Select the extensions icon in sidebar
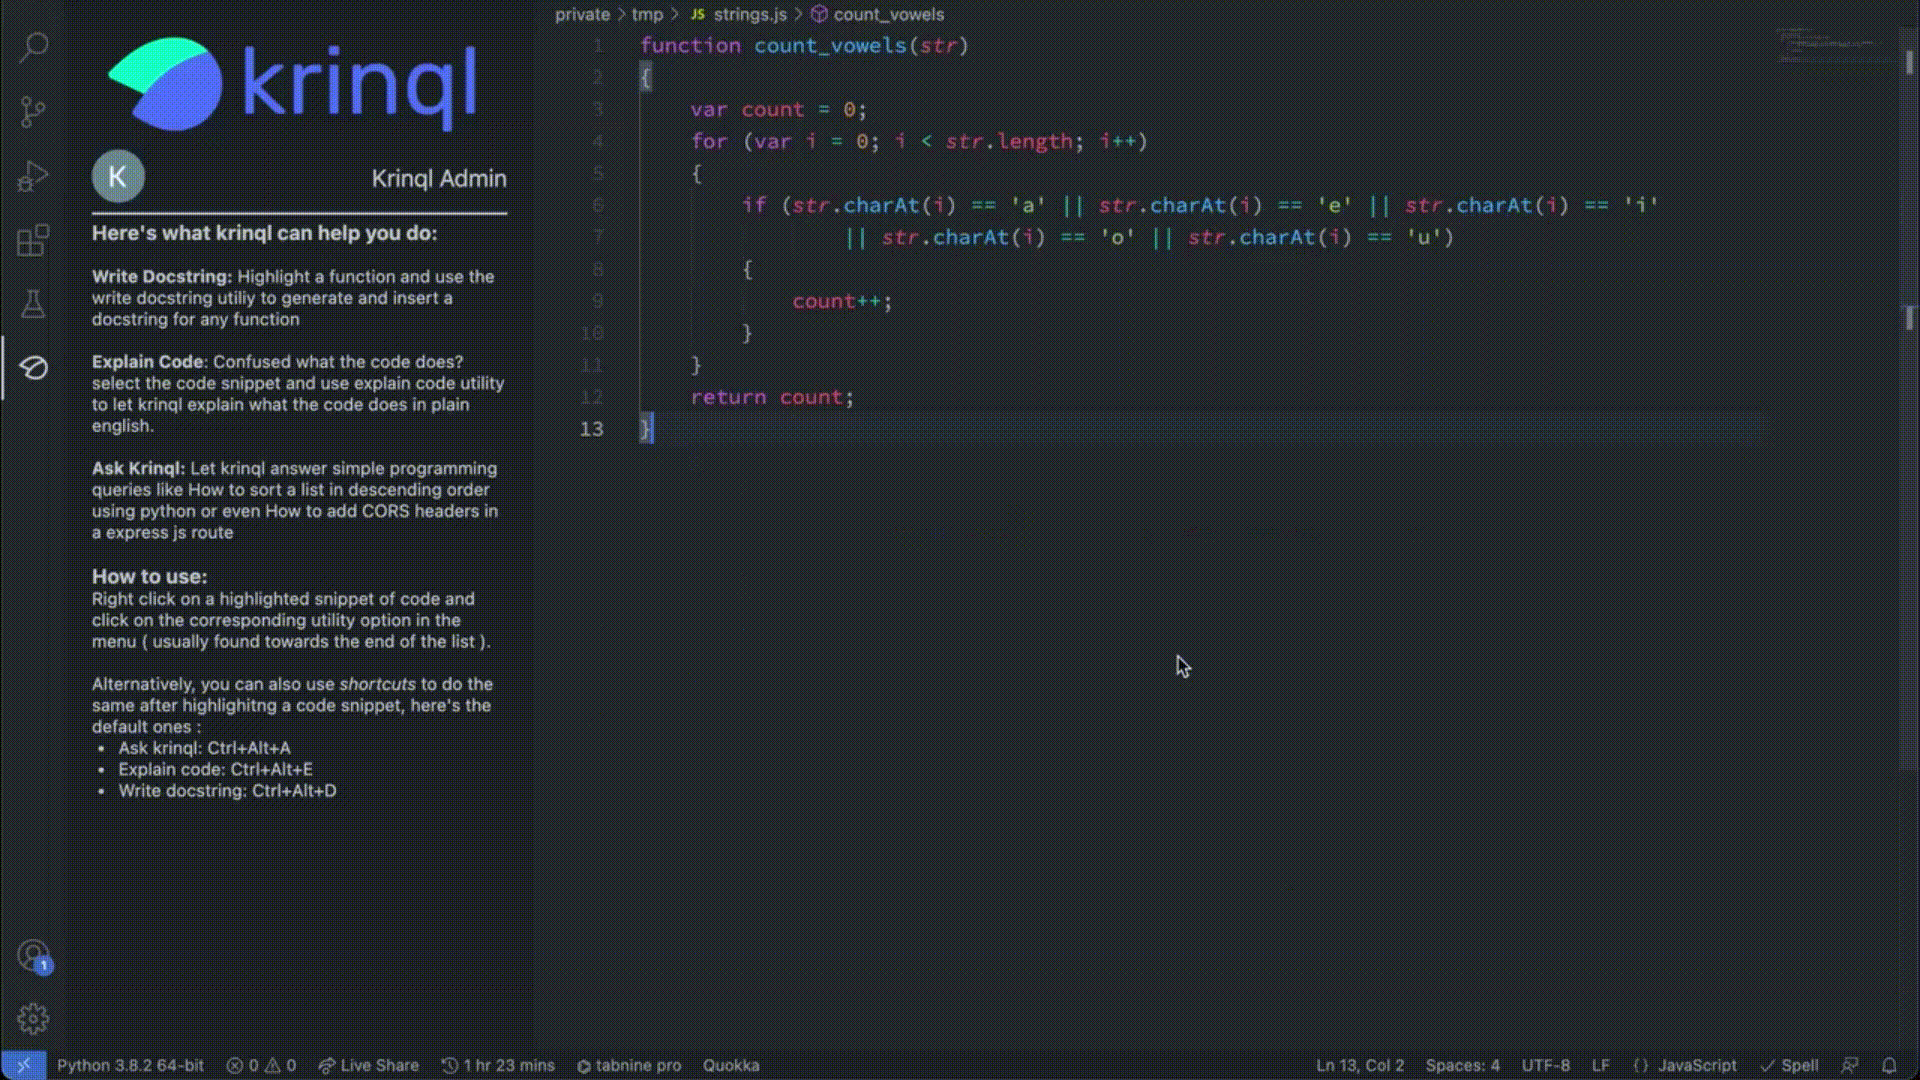Image resolution: width=1920 pixels, height=1080 pixels. [x=34, y=240]
